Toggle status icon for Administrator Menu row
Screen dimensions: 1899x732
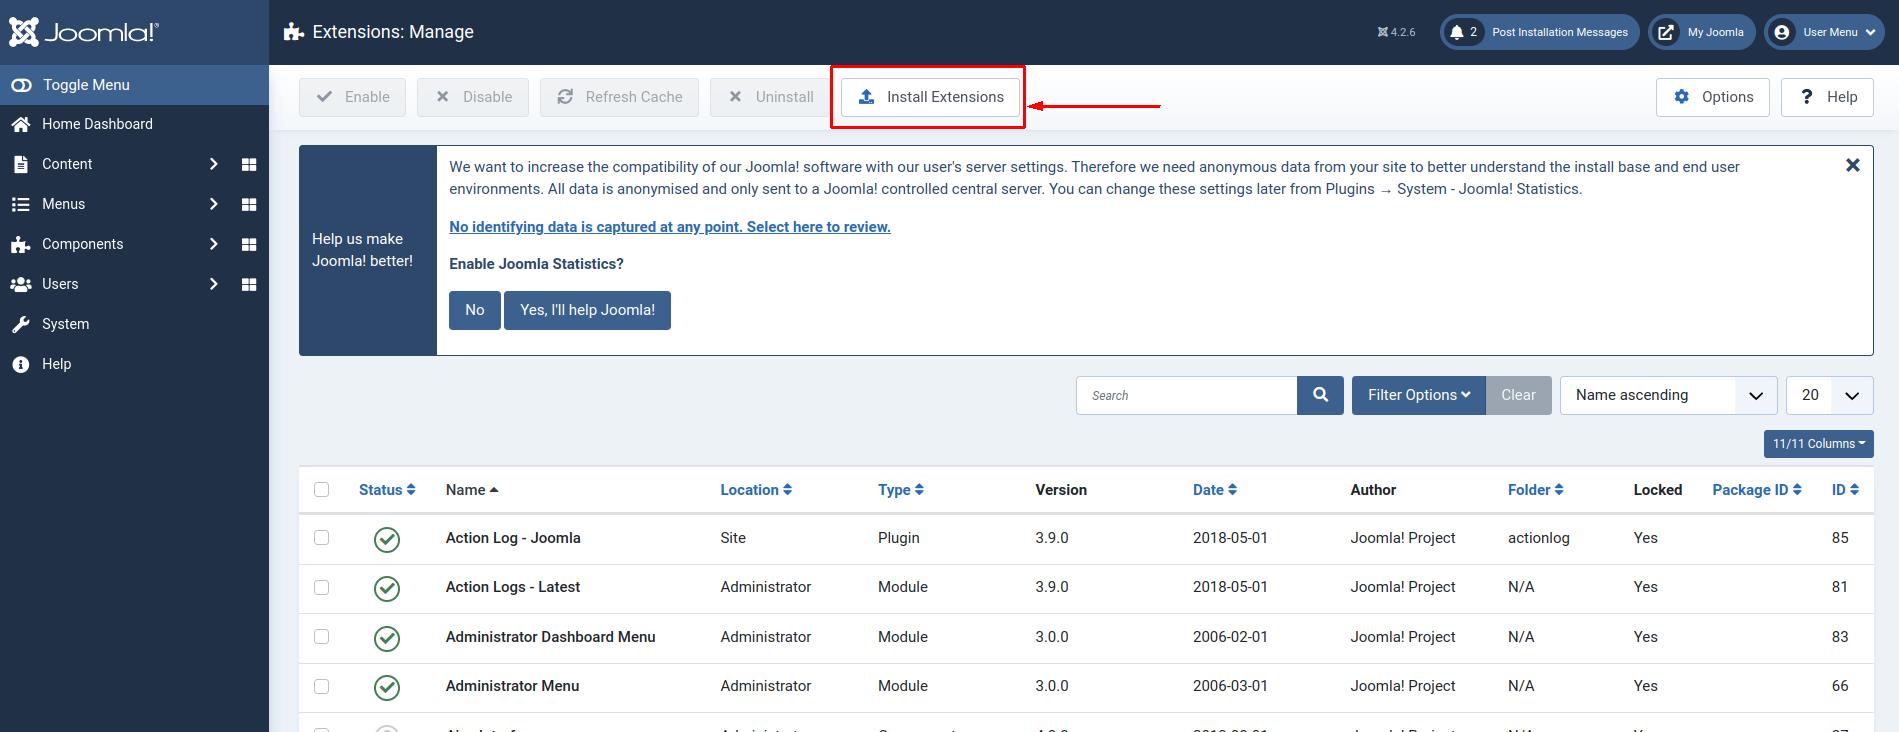coord(387,687)
